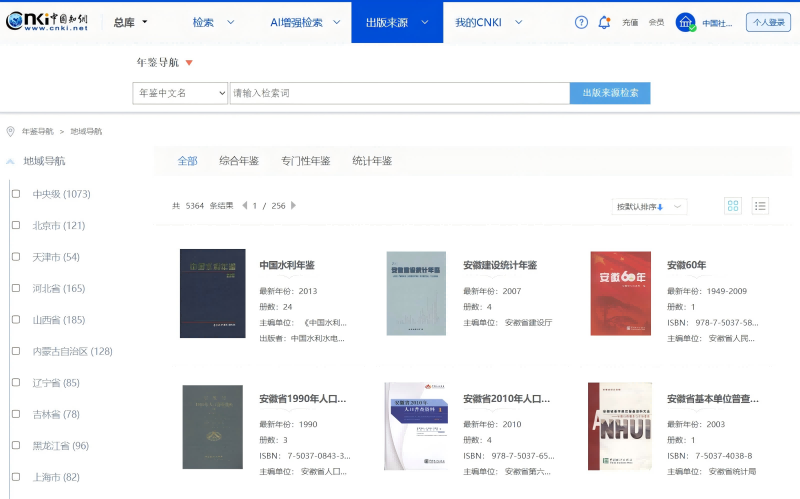Go to next results page arrow
Viewport: 800px width, 499px height.
point(293,206)
